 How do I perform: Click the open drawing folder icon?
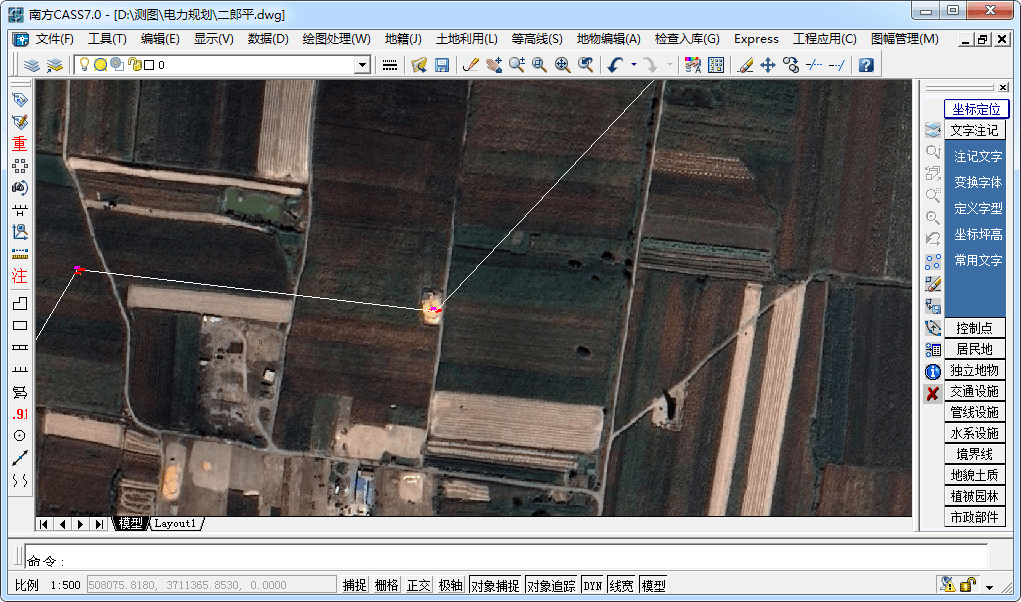[419, 65]
